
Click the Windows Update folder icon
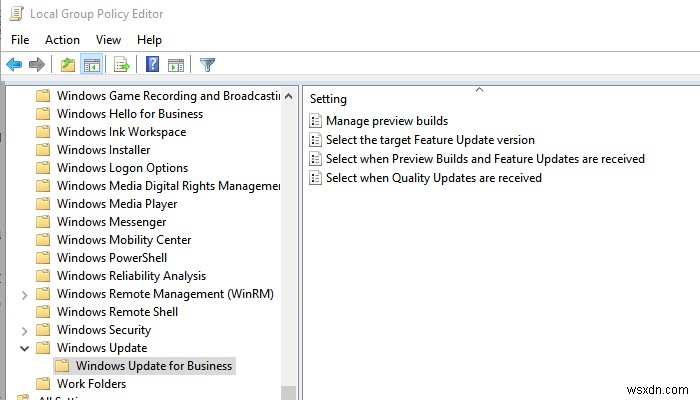(x=43, y=347)
